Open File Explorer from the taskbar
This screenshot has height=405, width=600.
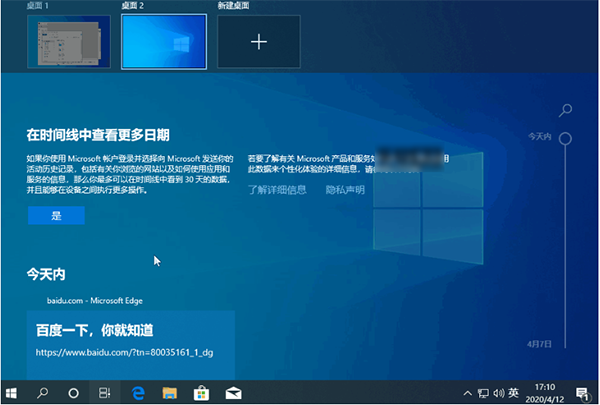(168, 393)
